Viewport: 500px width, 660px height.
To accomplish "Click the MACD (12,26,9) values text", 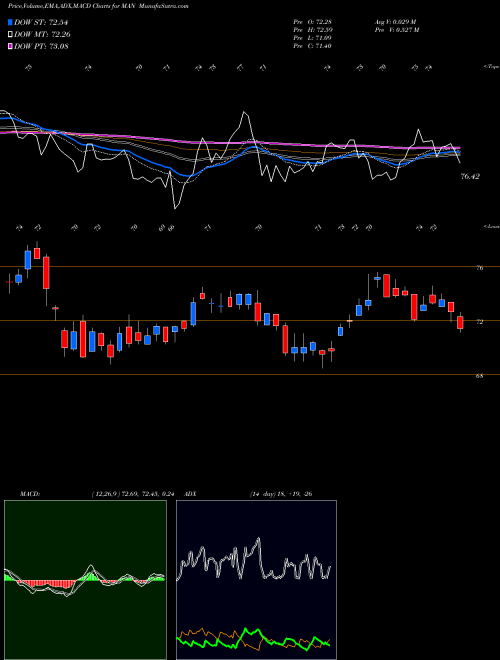I will tap(131, 494).
